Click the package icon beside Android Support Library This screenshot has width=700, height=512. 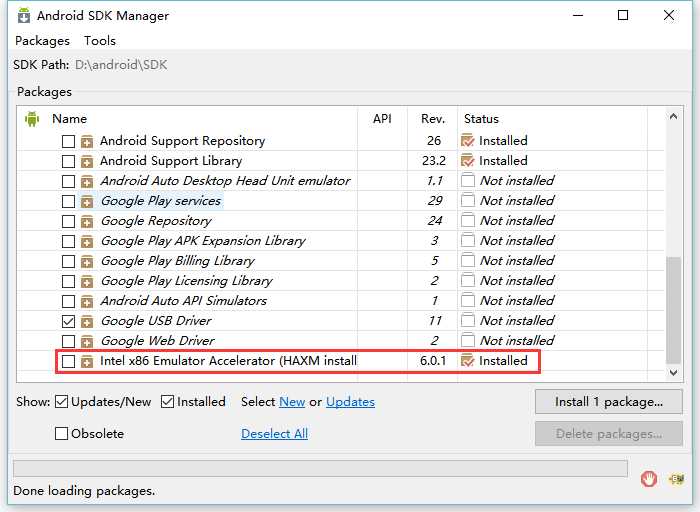[87, 162]
